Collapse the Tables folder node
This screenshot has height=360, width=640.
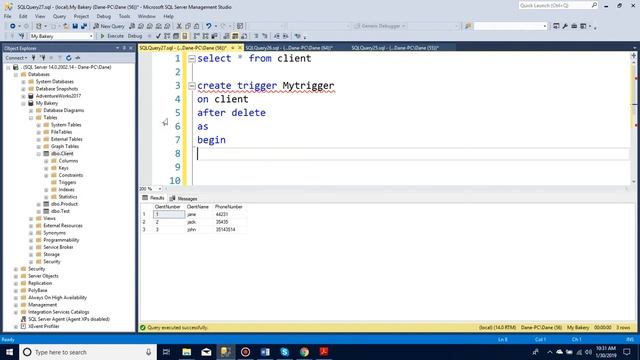pyautogui.click(x=31, y=118)
